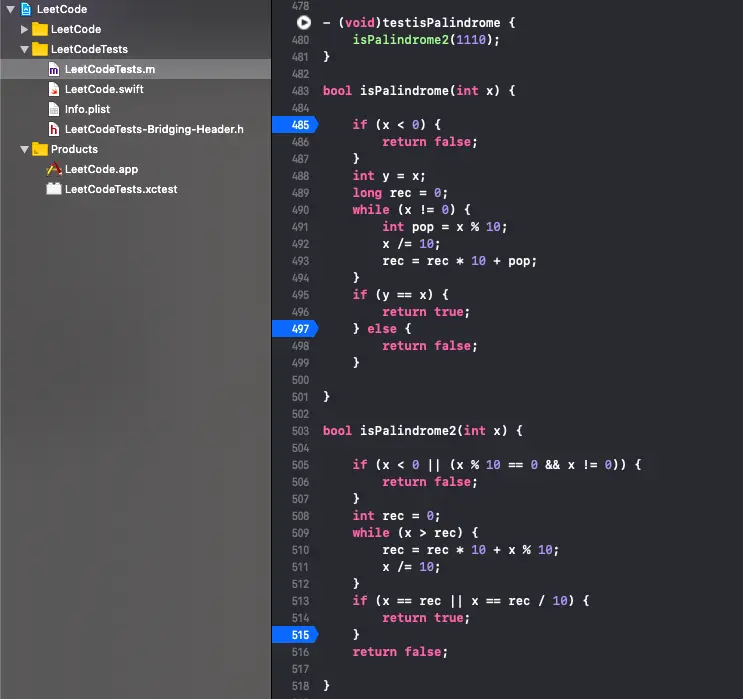Click the yellow LeetCodeTests folder icon
This screenshot has height=699, width=743.
(x=40, y=49)
